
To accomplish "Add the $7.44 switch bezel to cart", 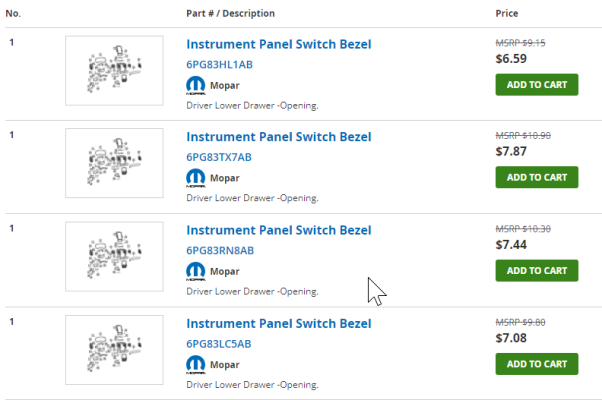I will coord(537,271).
